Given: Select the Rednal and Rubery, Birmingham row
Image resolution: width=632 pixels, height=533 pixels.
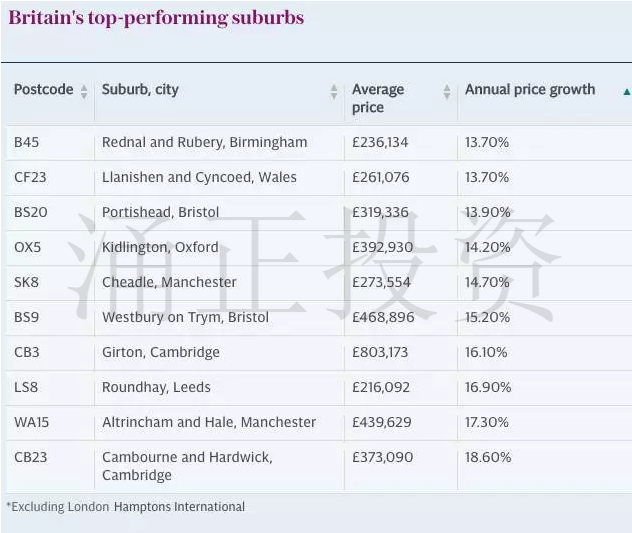Looking at the screenshot, I should click(x=319, y=143).
